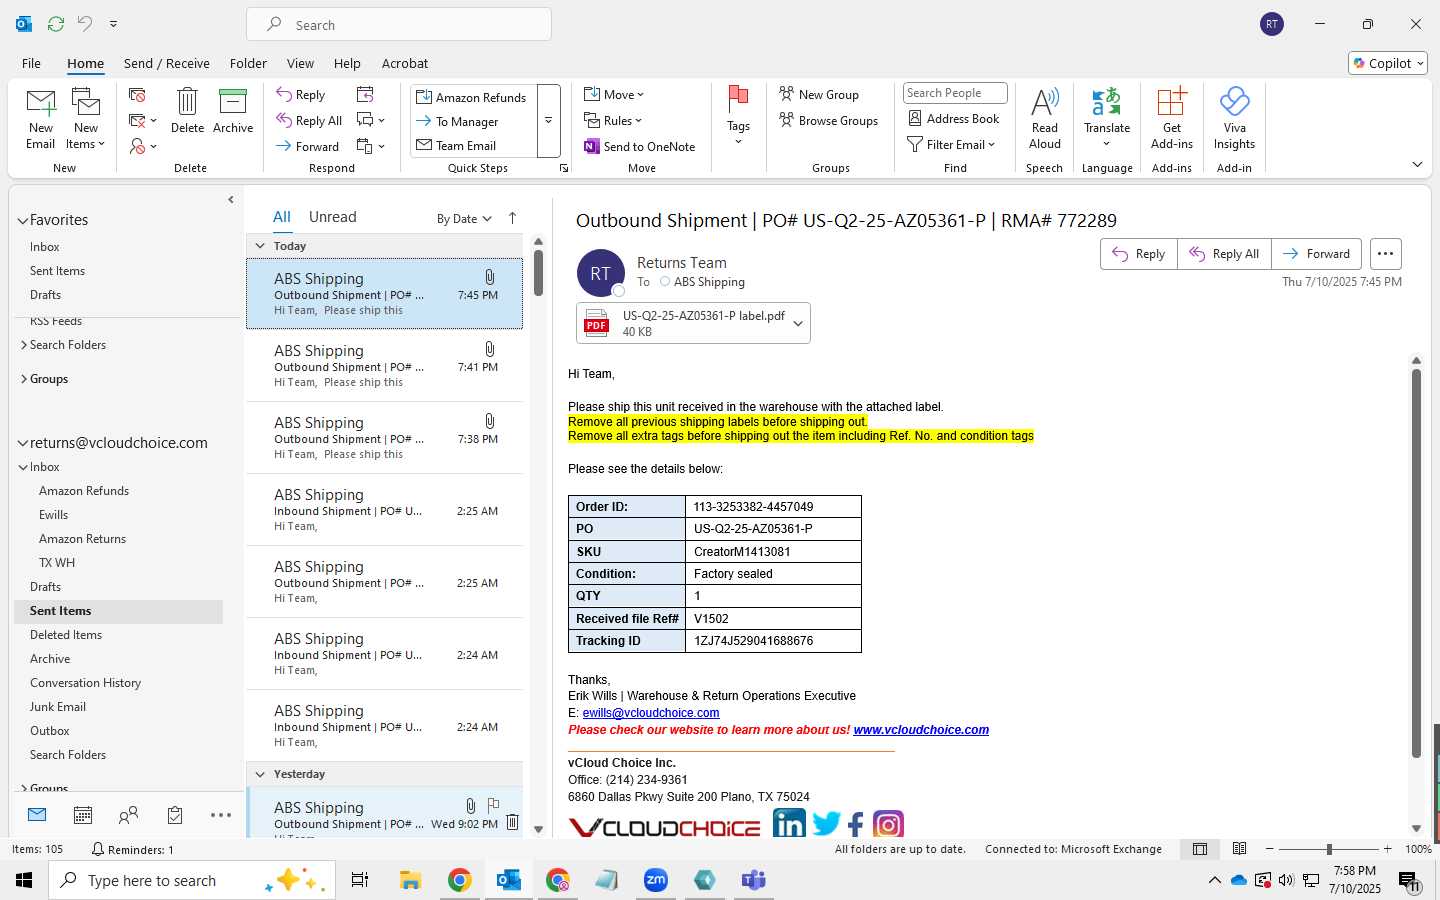Expand the Quick Steps gallery
This screenshot has height=900, width=1440.
pos(548,121)
